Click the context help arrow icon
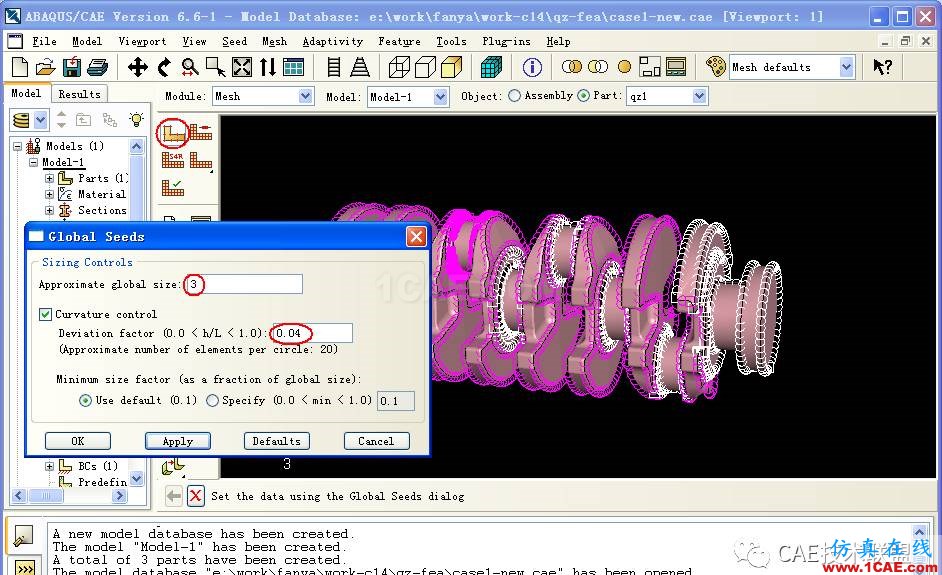This screenshot has height=575, width=942. [x=883, y=67]
